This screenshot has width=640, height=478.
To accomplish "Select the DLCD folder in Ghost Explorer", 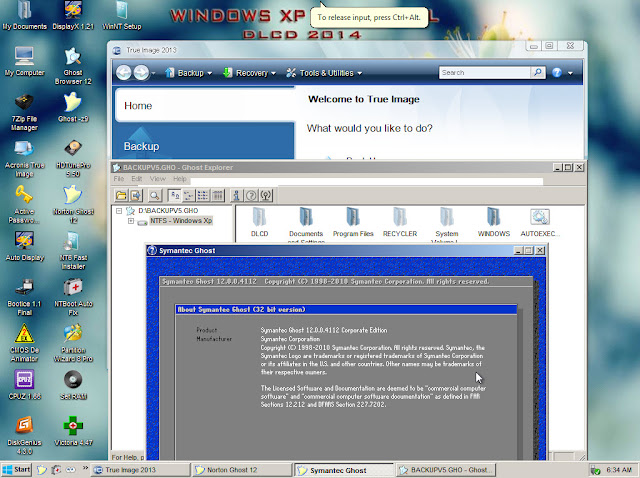I will click(x=259, y=222).
